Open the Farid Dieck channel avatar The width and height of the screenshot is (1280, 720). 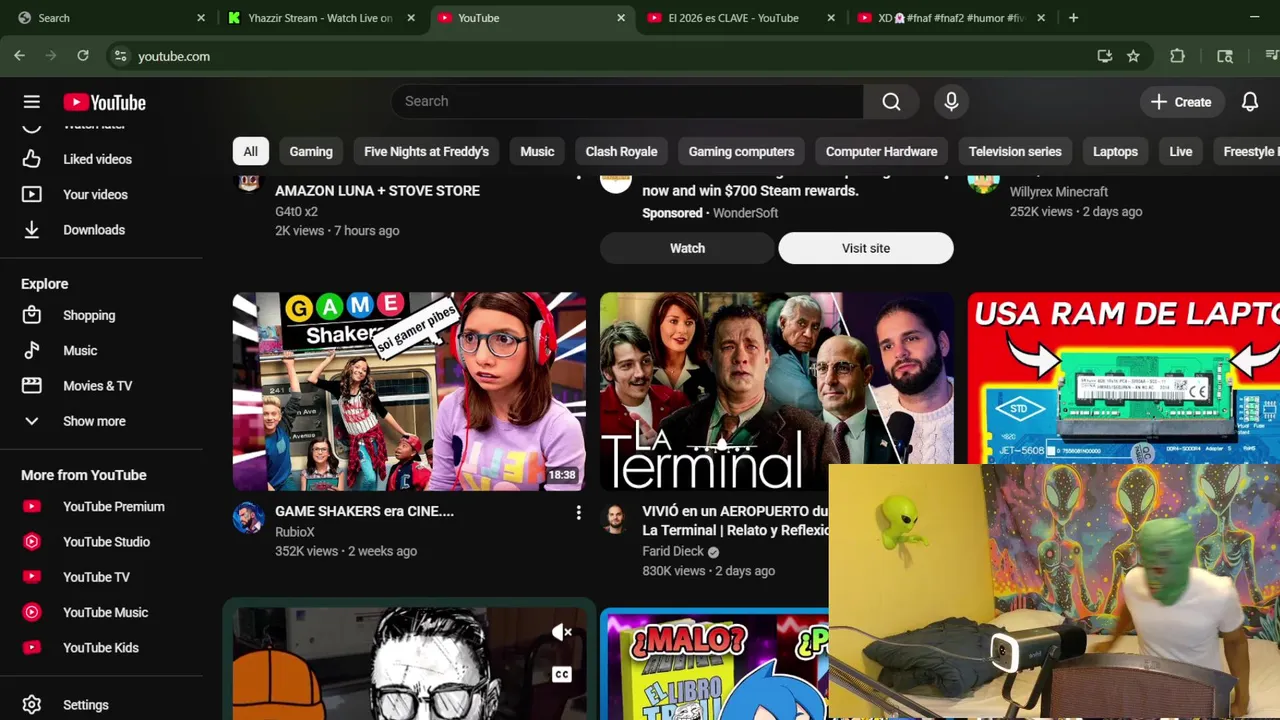616,518
